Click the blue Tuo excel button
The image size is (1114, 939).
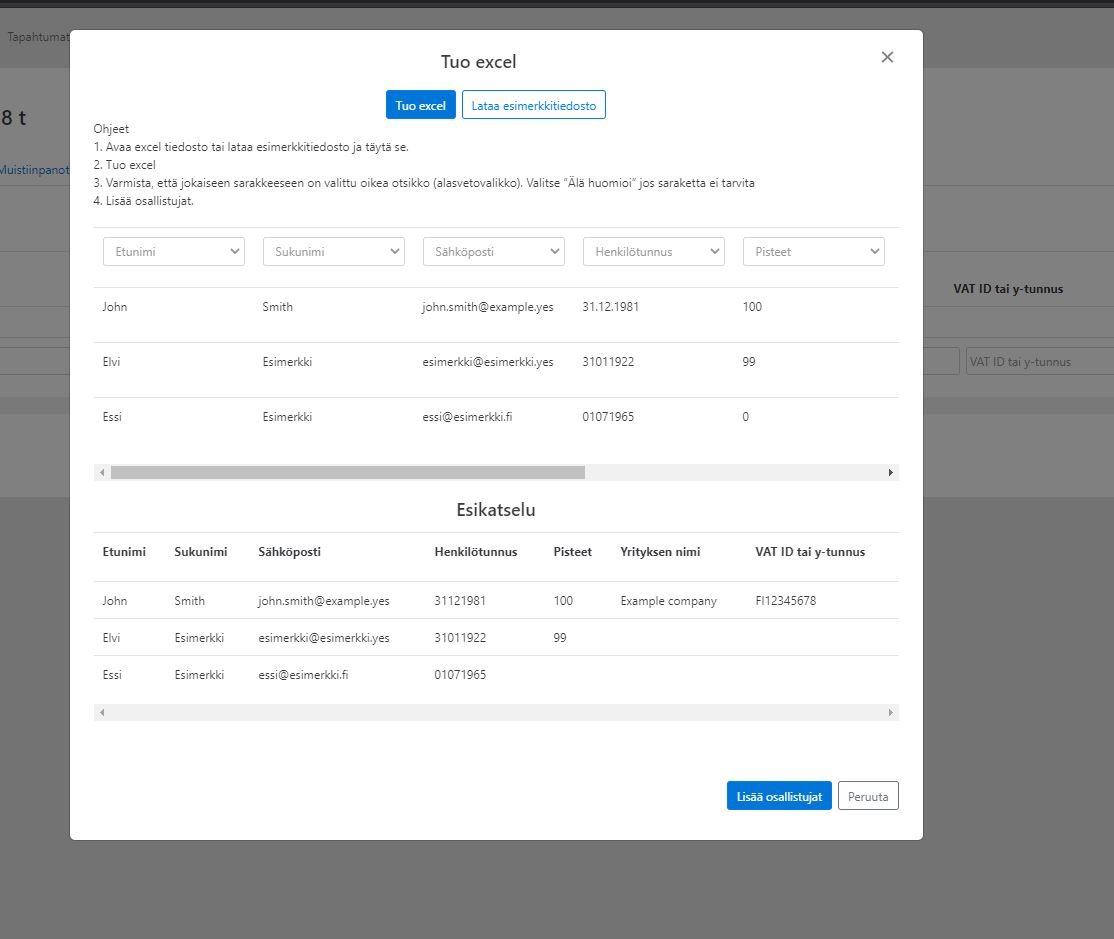(x=420, y=105)
